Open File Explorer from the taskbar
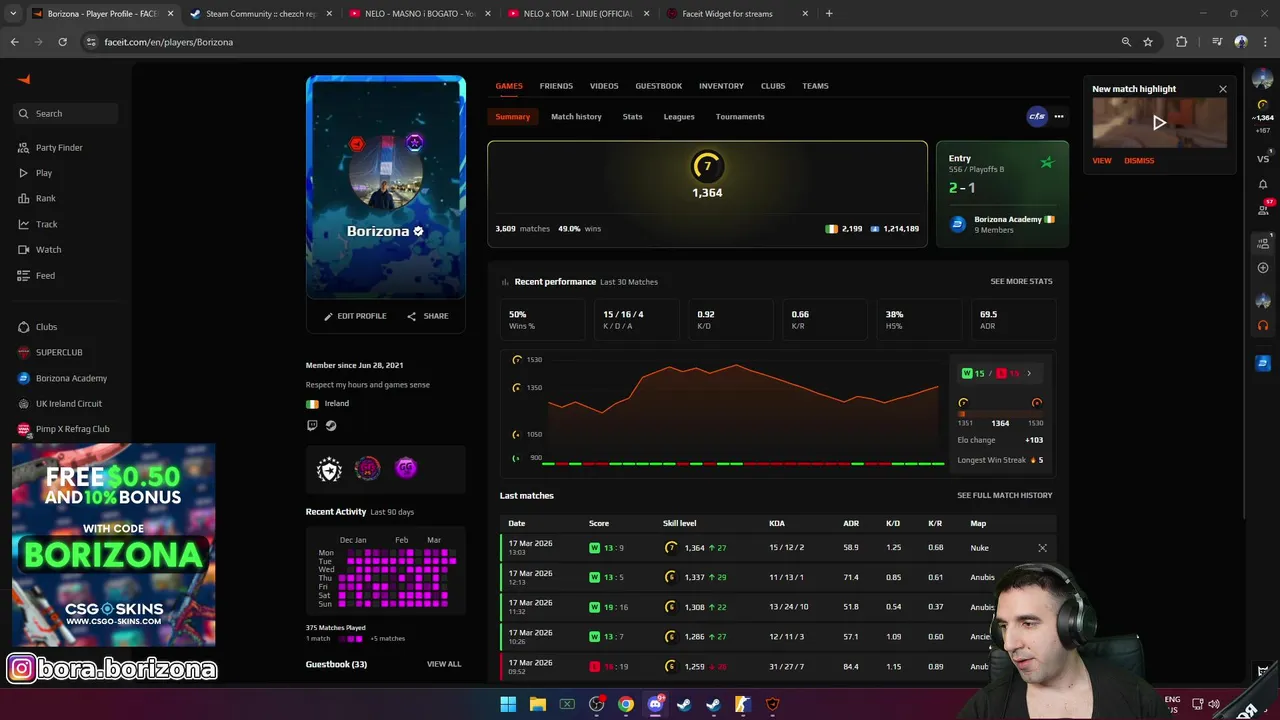 point(537,704)
